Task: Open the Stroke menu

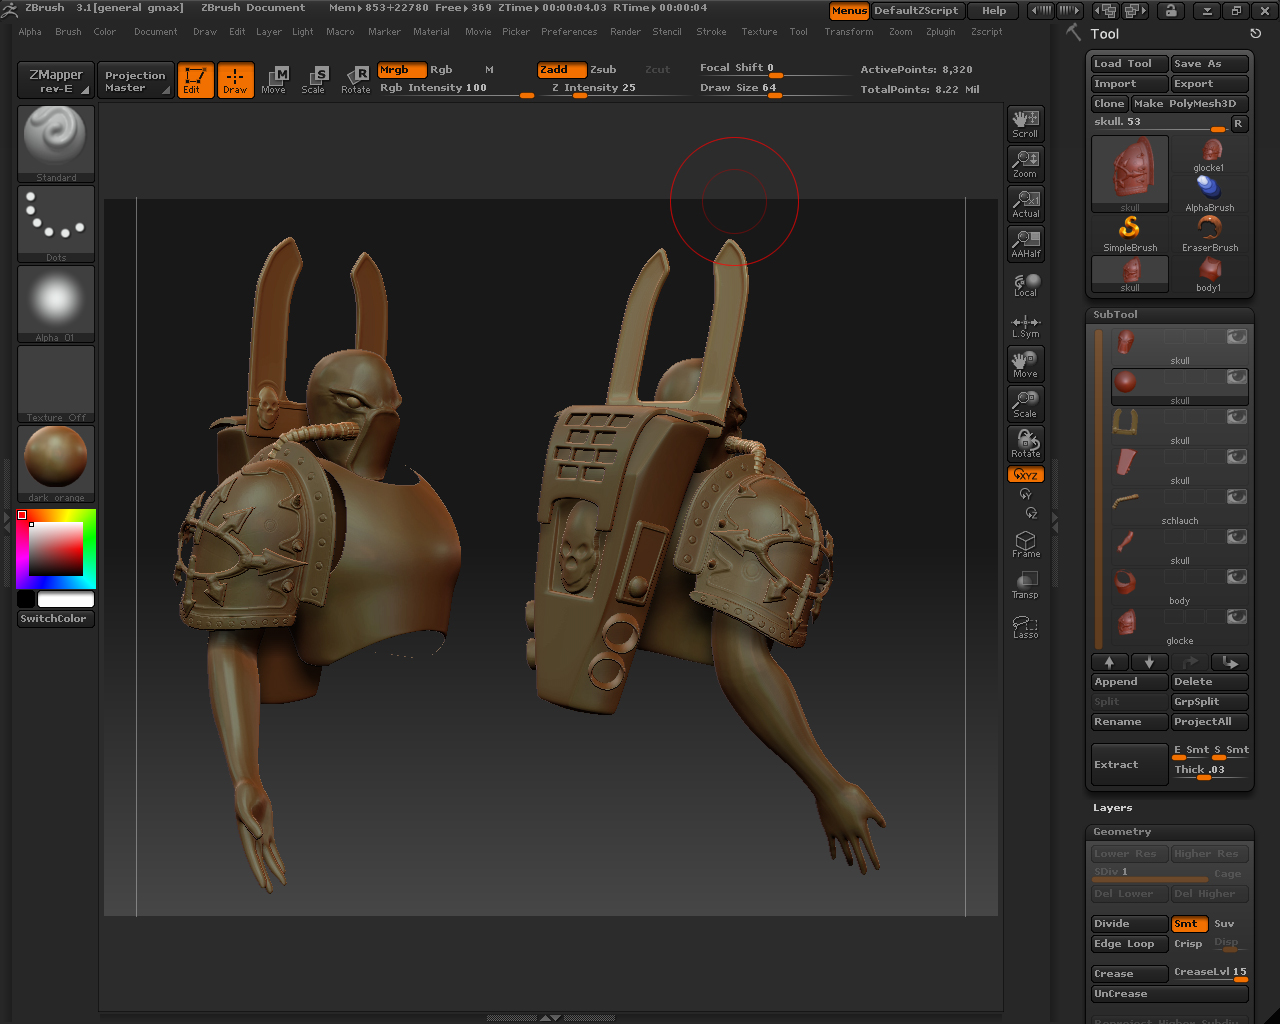Action: [711, 32]
